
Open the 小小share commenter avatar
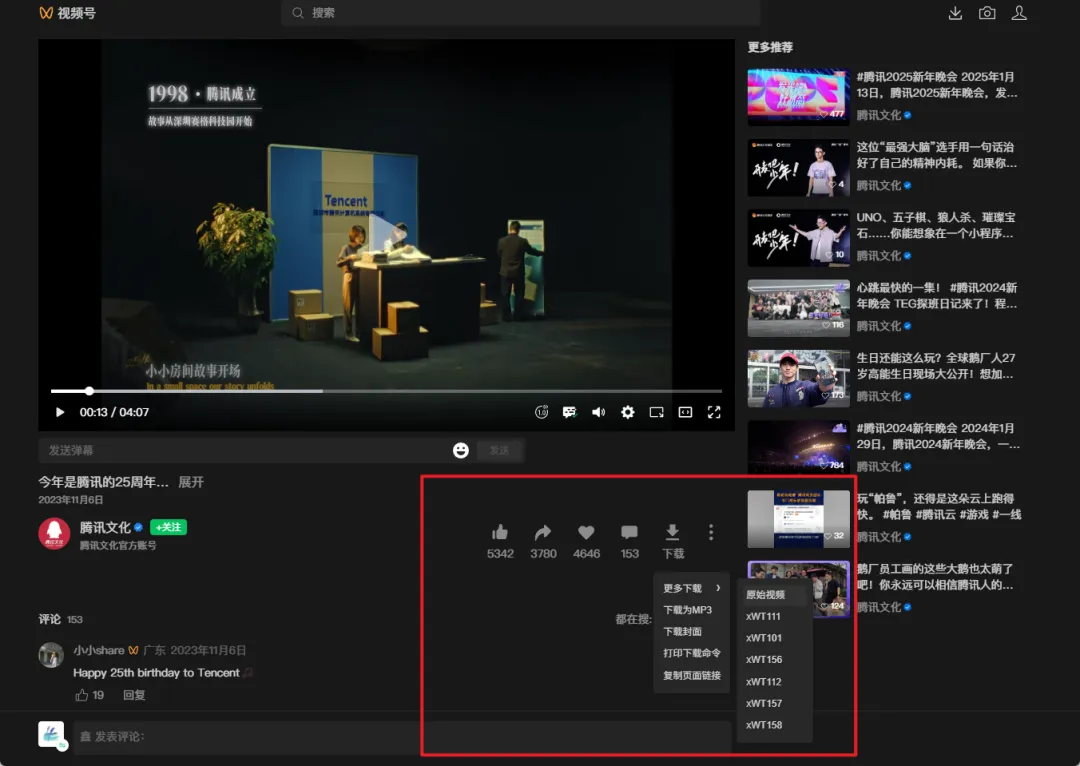pyautogui.click(x=51, y=655)
